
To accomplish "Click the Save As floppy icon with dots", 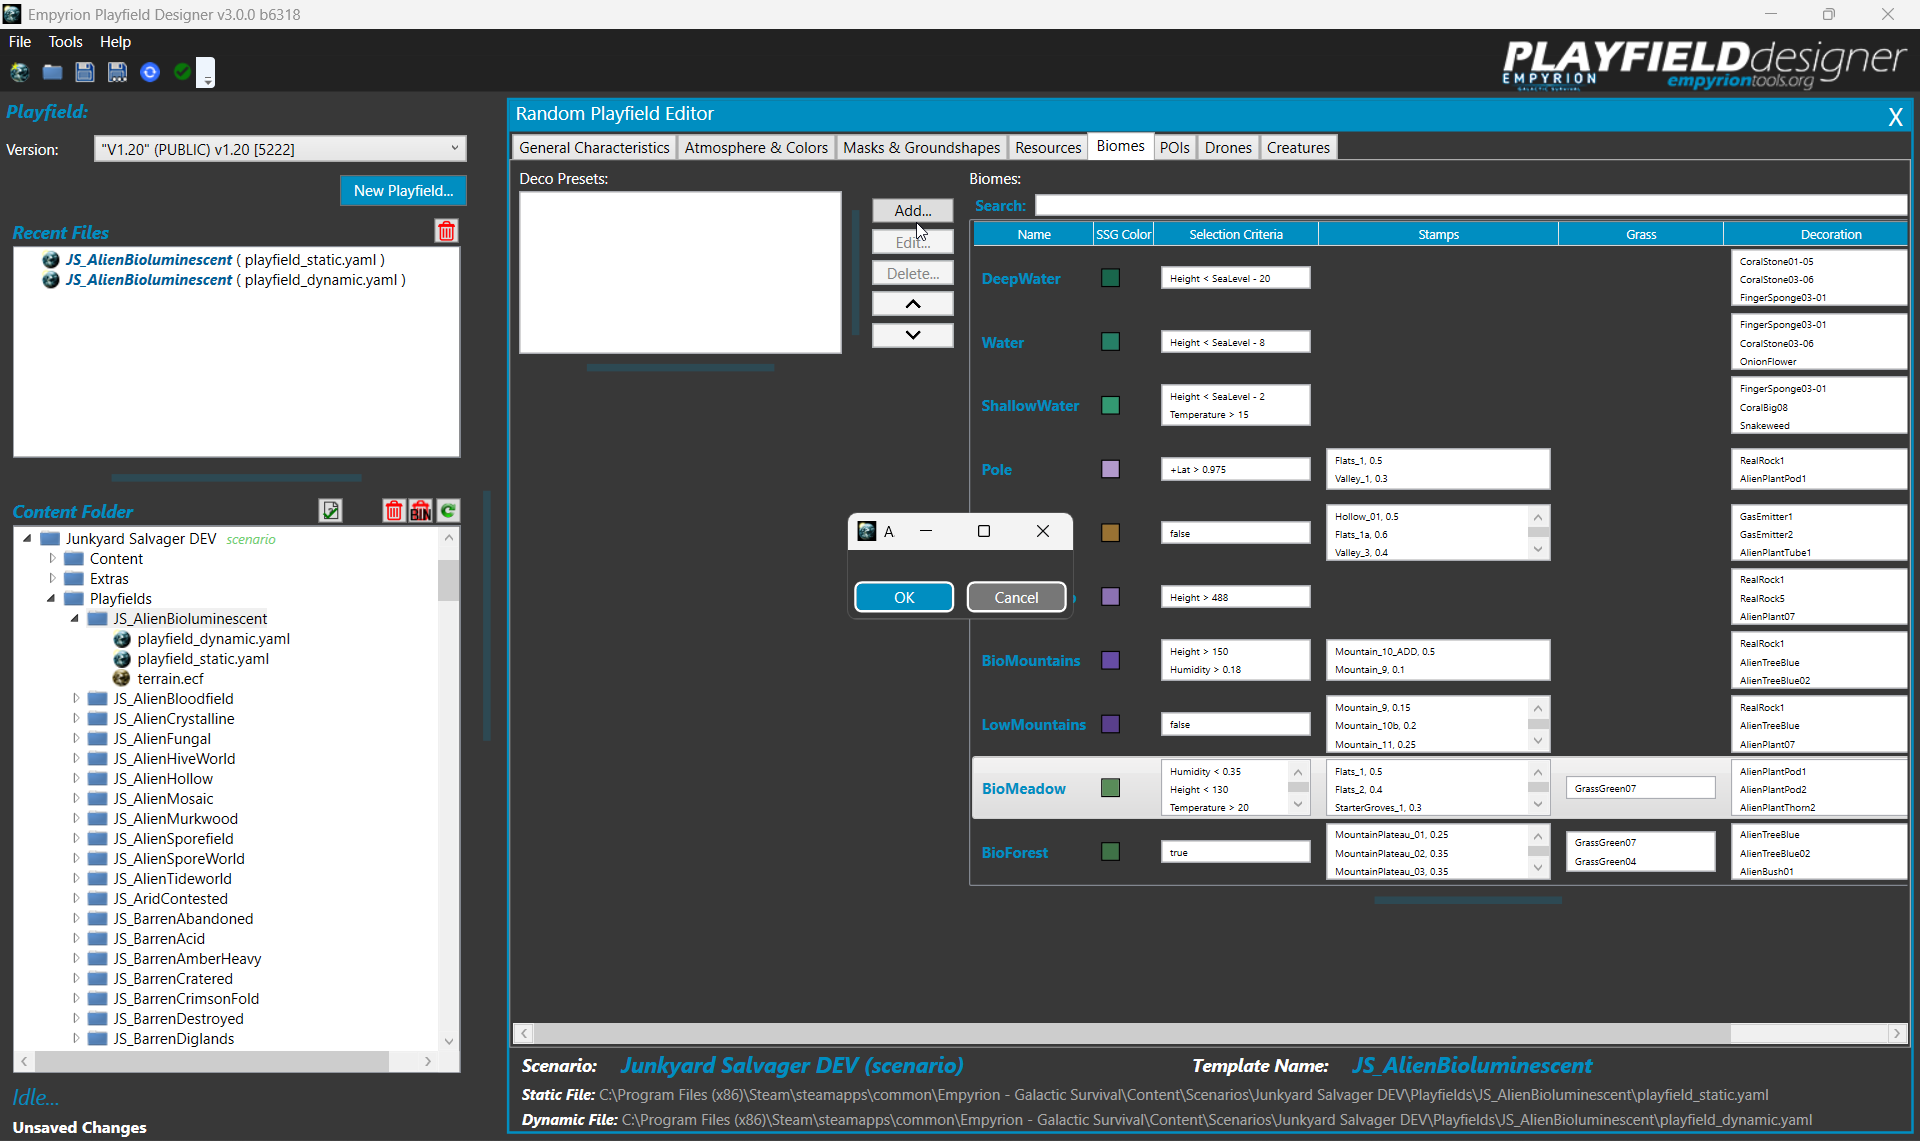I will pyautogui.click(x=118, y=72).
